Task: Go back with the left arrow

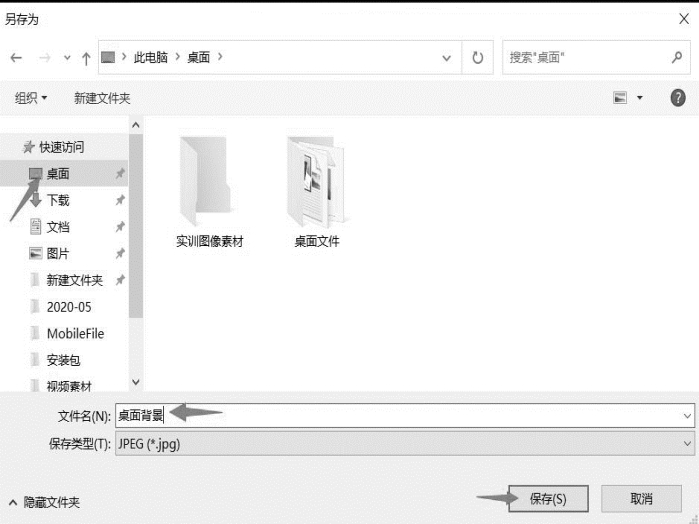Action: (16, 58)
